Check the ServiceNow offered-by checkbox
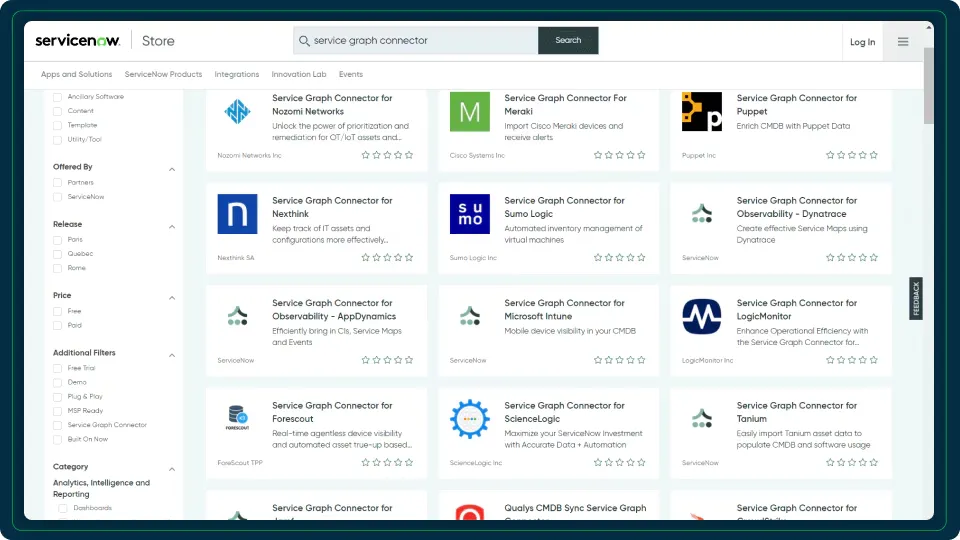The height and width of the screenshot is (540, 960). [x=58, y=197]
